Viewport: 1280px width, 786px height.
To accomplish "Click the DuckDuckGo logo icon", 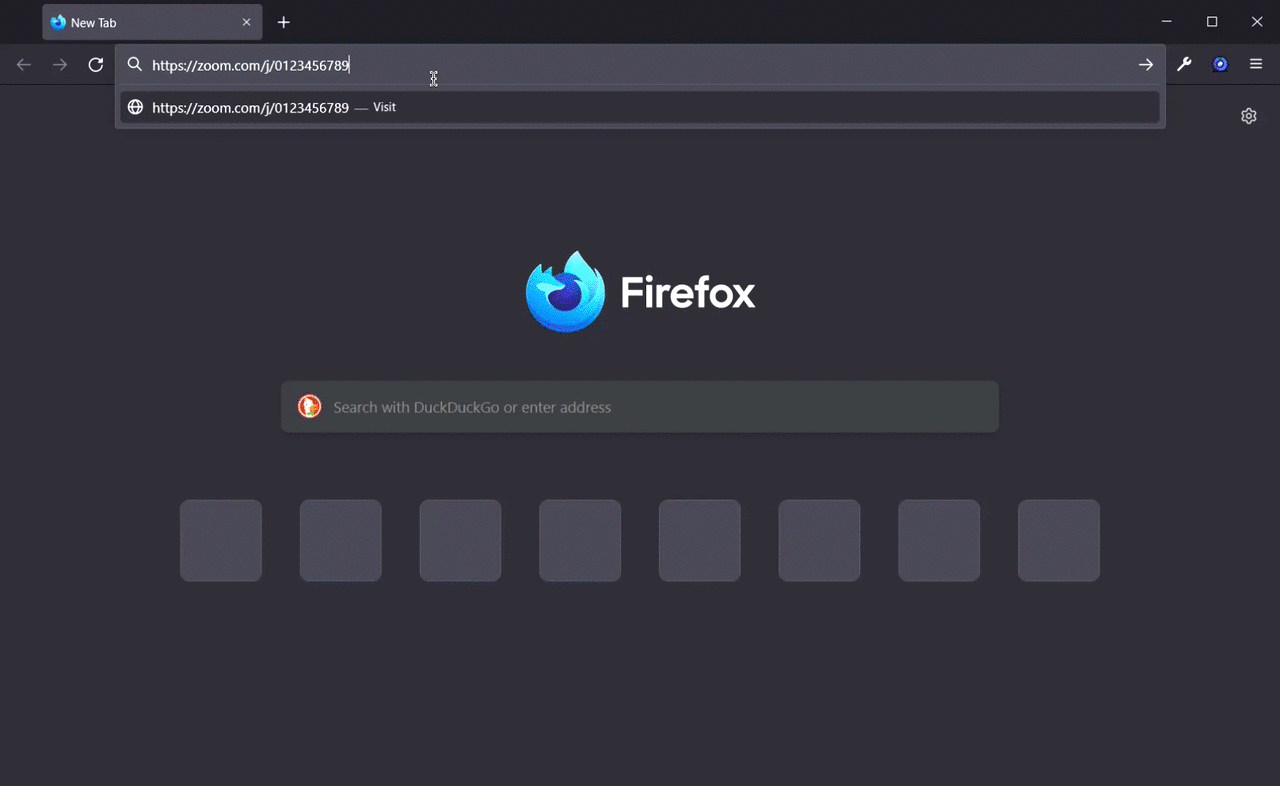I will tap(309, 406).
